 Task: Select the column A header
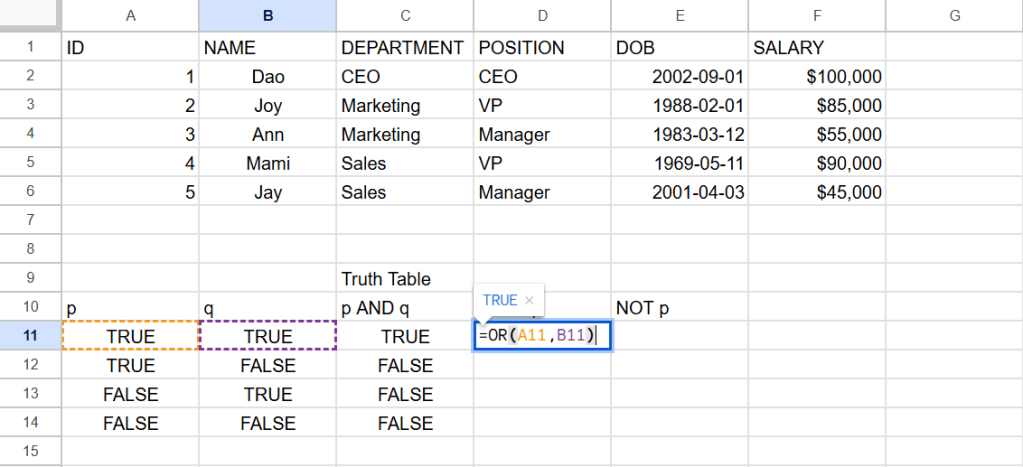(130, 15)
